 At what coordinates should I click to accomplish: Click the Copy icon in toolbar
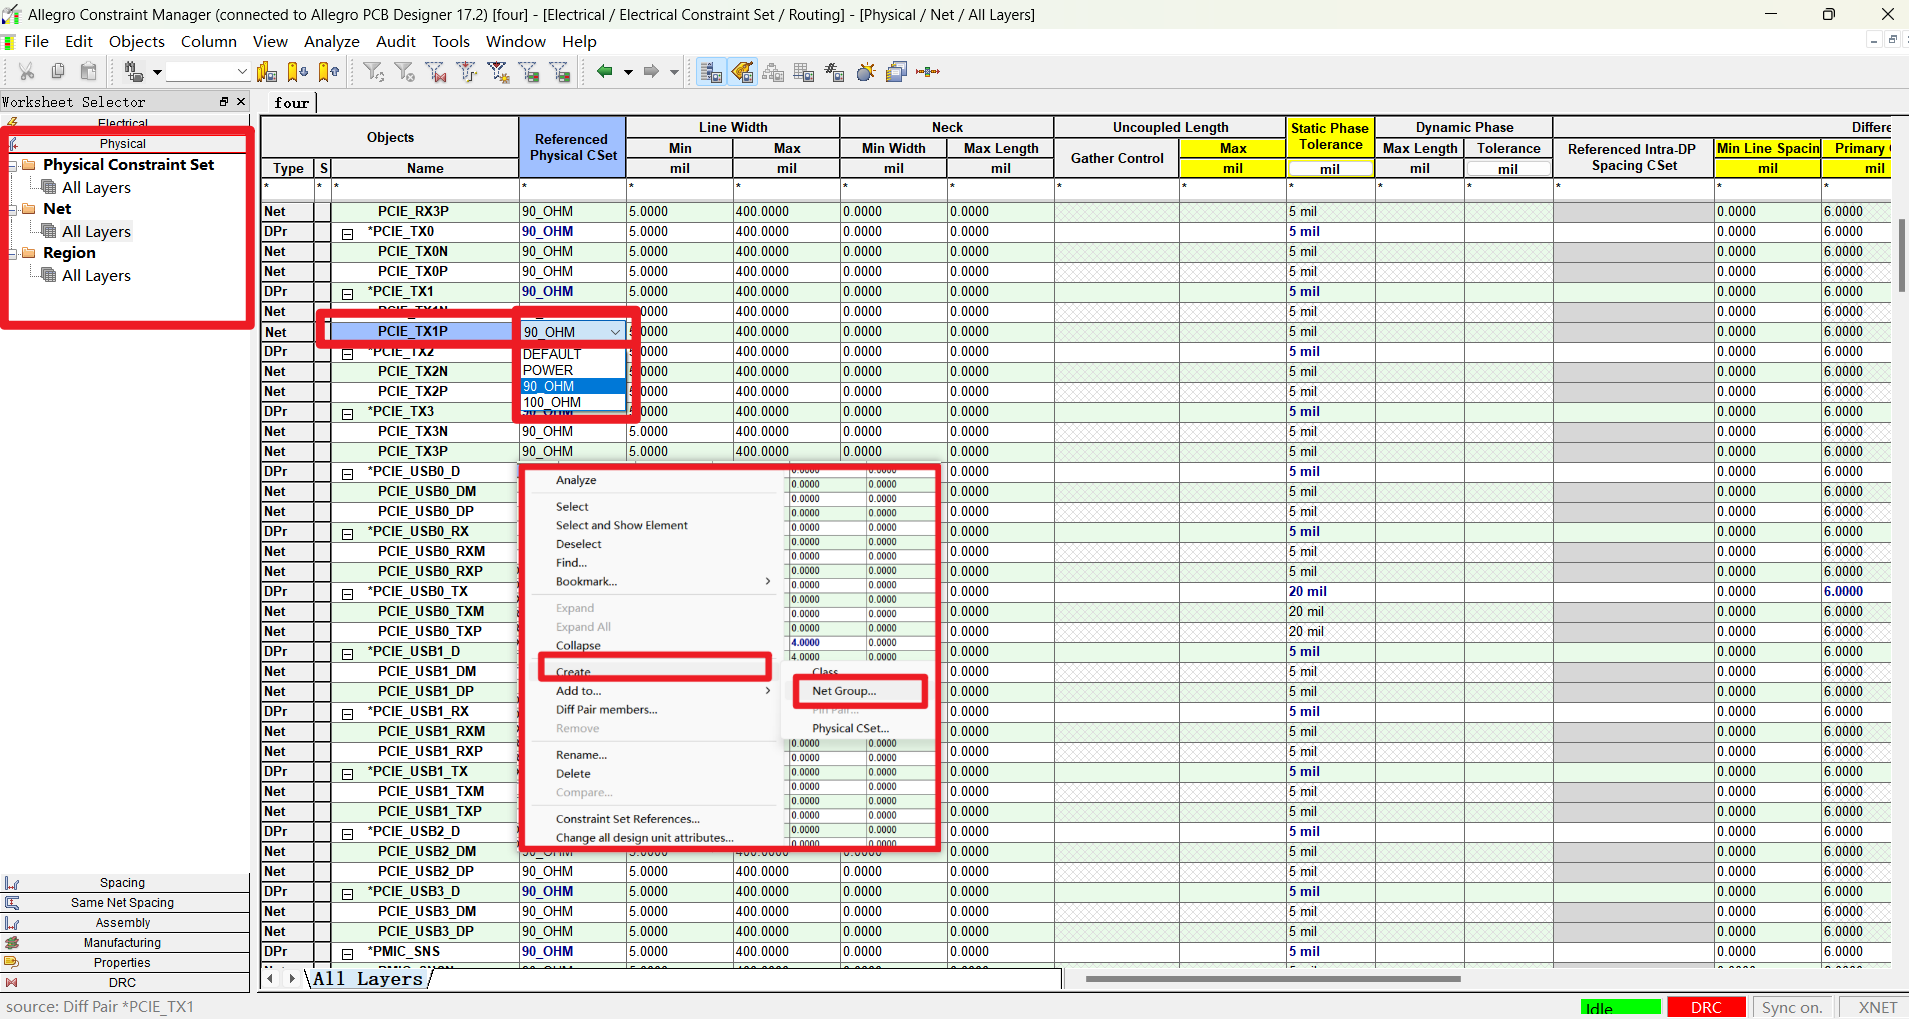[x=58, y=71]
